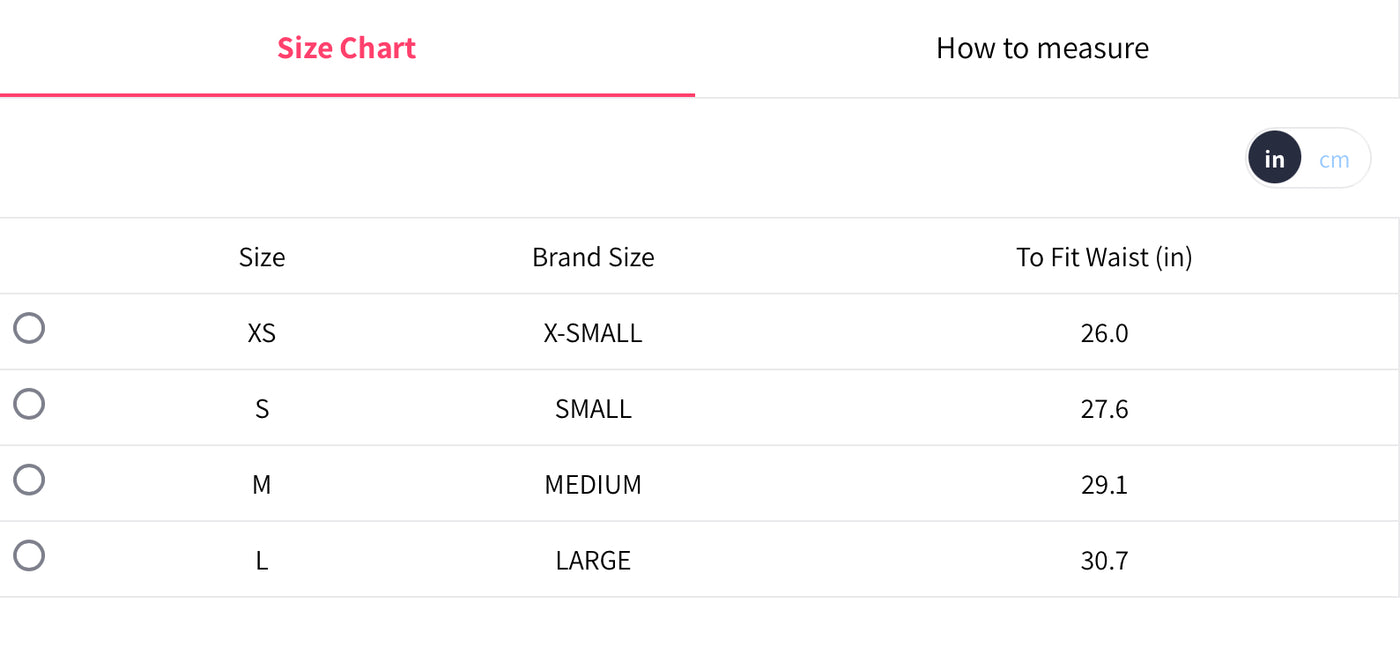The width and height of the screenshot is (1400, 663).
Task: Click the 27.6 waist measurement
Action: click(1104, 409)
